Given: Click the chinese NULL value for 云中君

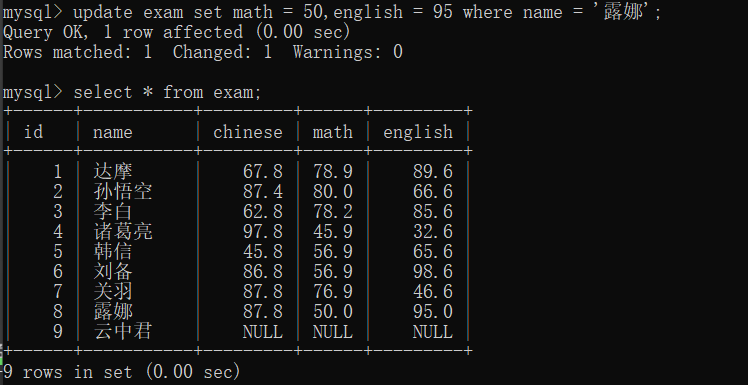Looking at the screenshot, I should click(x=263, y=332).
